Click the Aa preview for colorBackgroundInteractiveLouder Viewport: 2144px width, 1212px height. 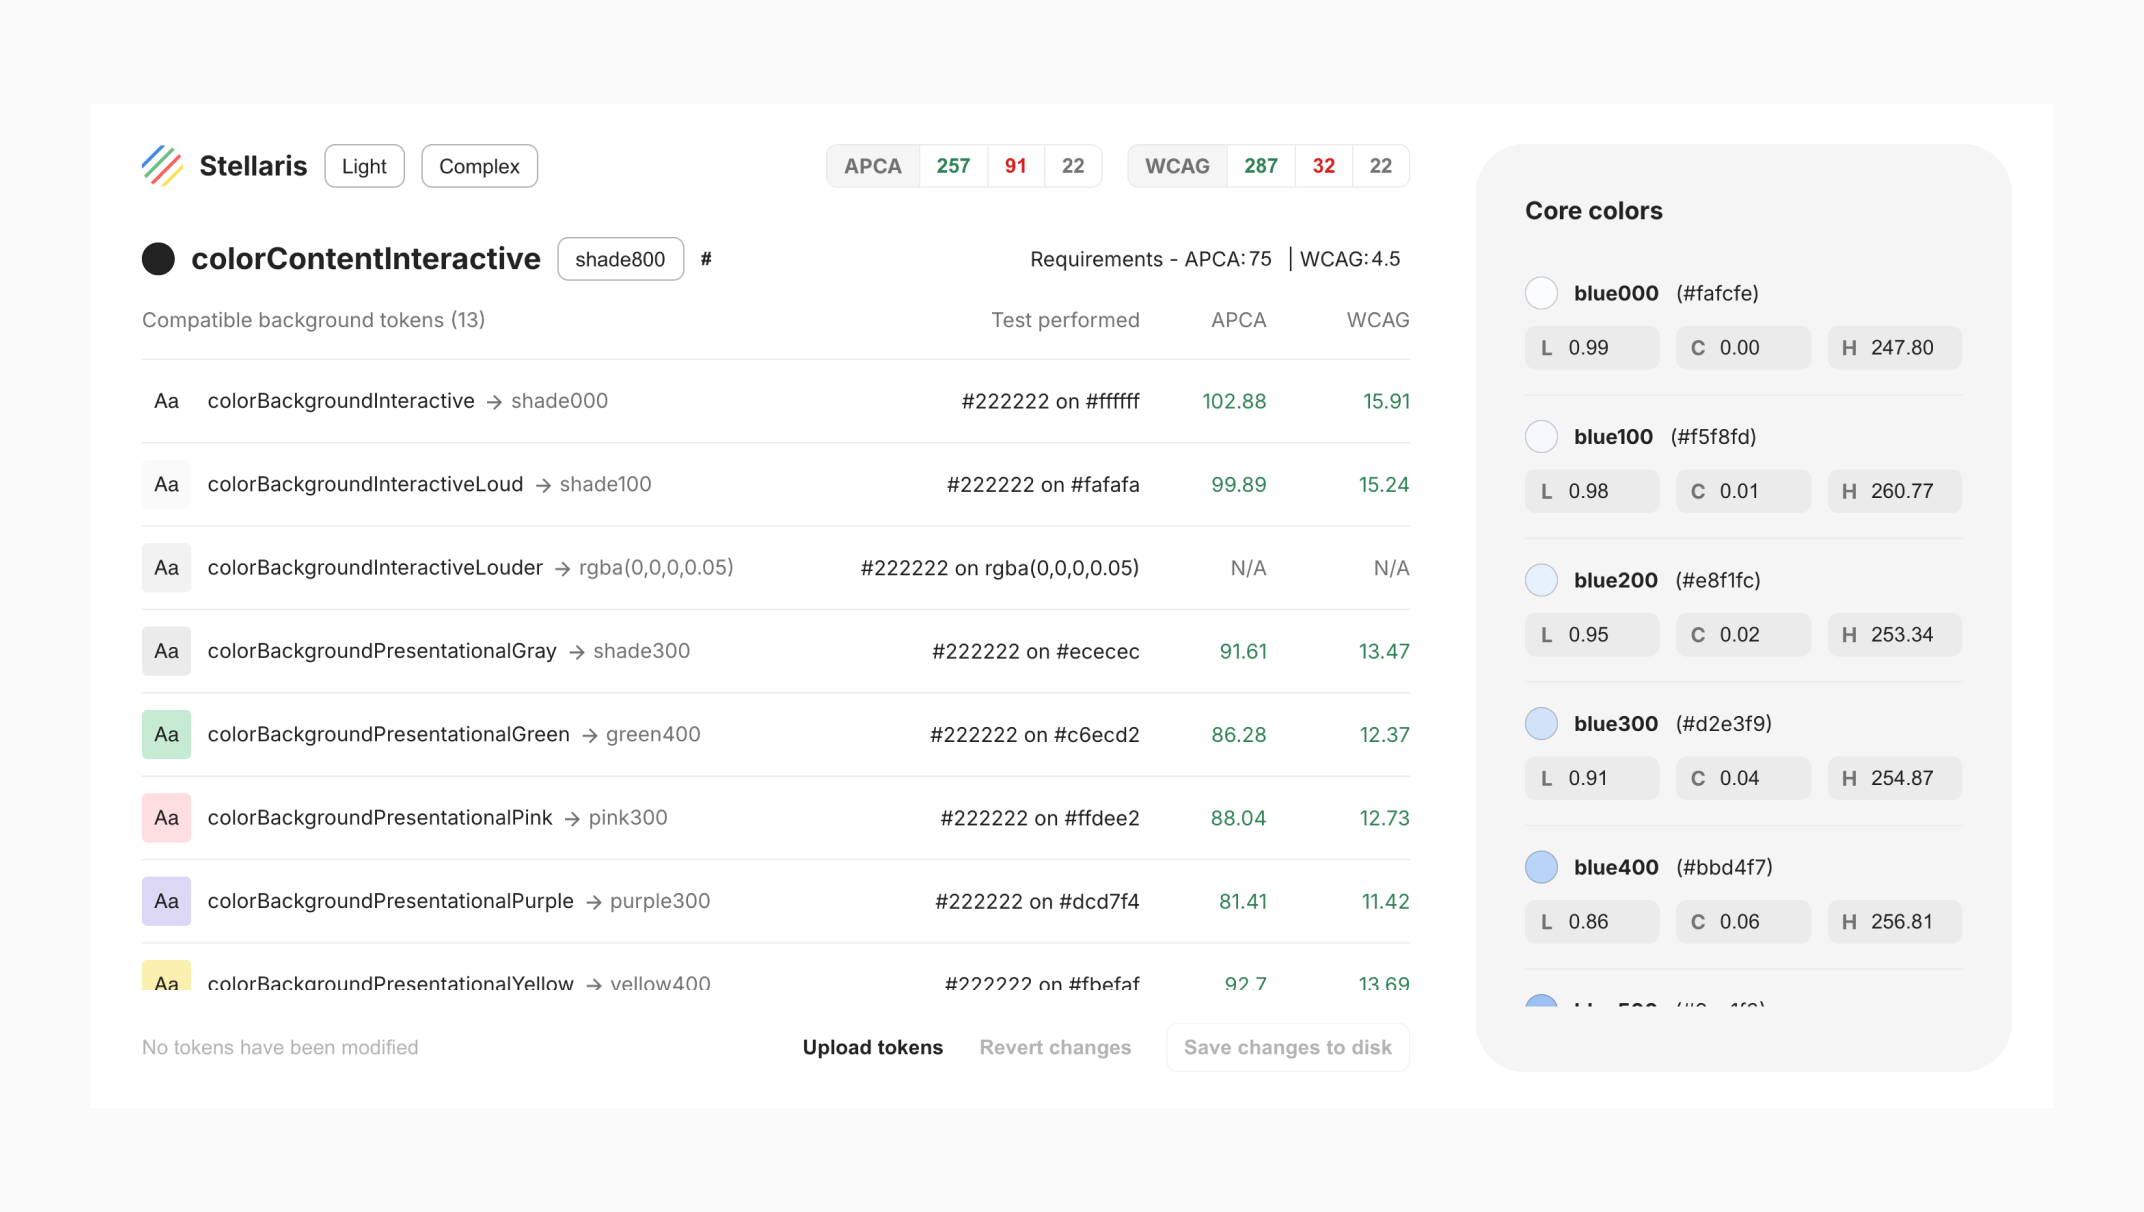tap(166, 568)
